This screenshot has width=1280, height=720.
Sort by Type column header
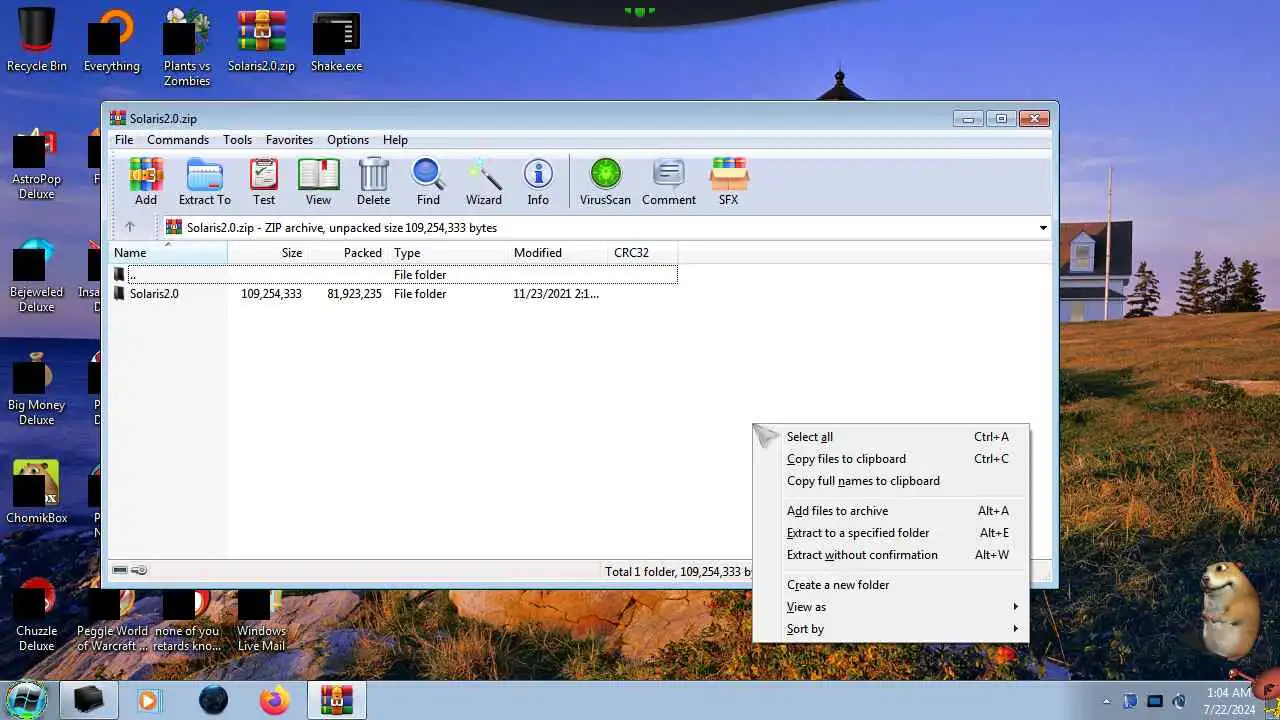tap(449, 253)
